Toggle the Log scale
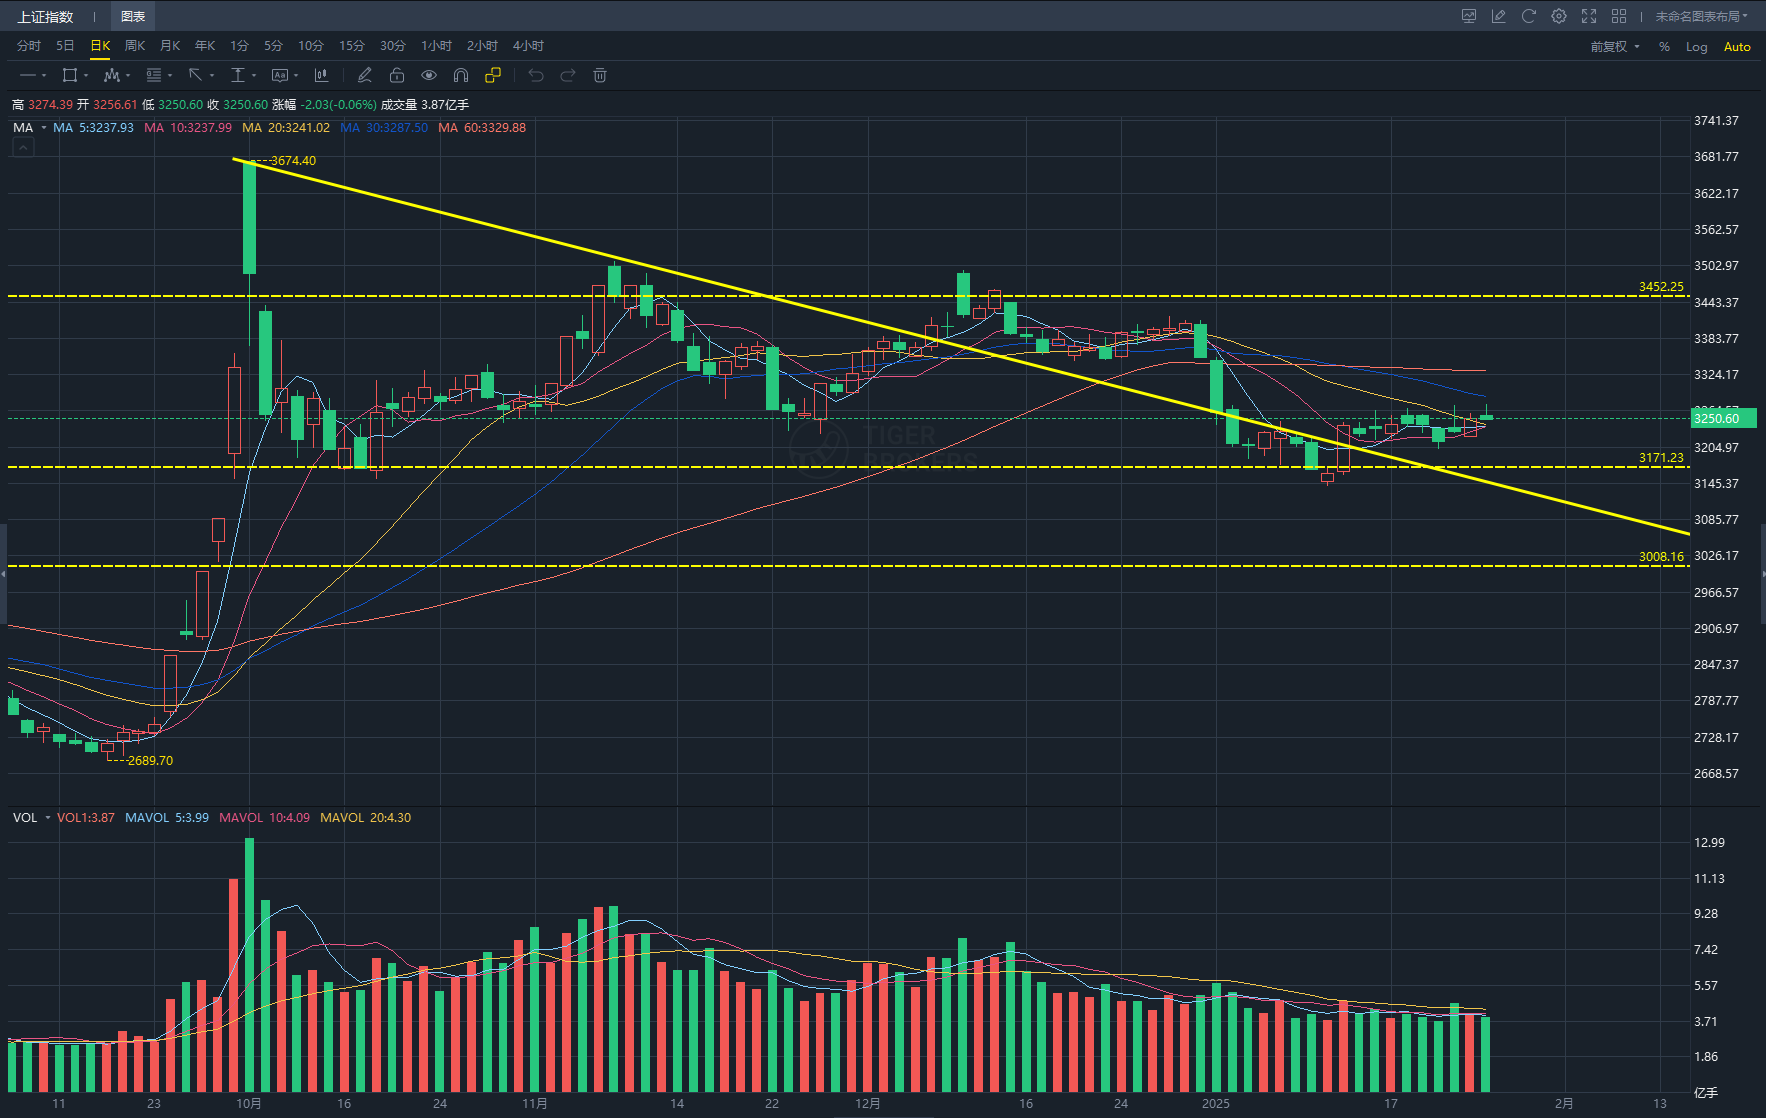Screen dimensions: 1766x1118 1697,47
